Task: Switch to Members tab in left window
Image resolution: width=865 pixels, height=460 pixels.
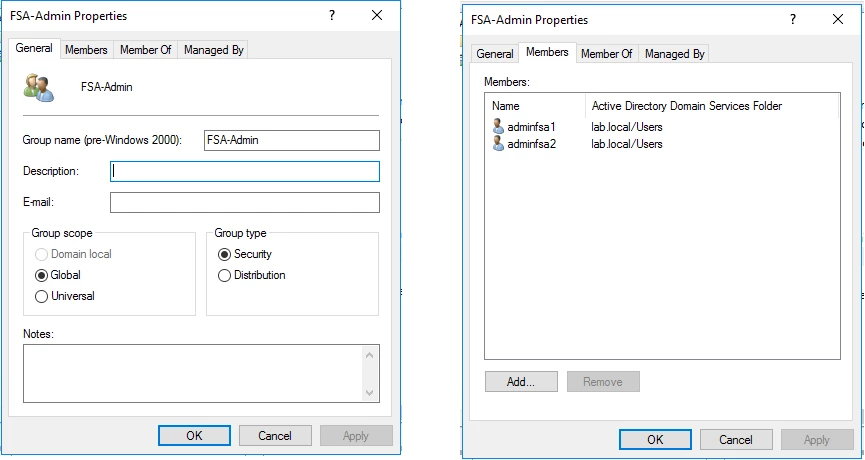Action: coord(86,50)
